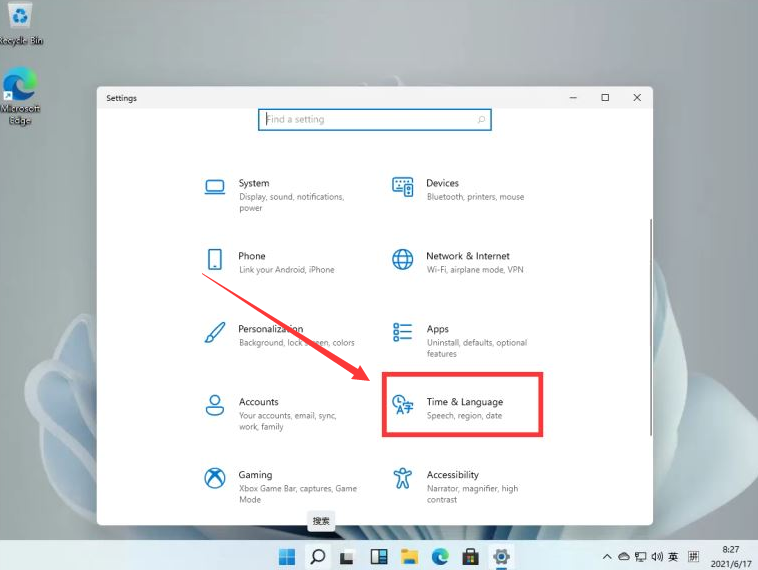The height and width of the screenshot is (570, 758).
Task: Go to the Phone settings label
Action: [252, 256]
